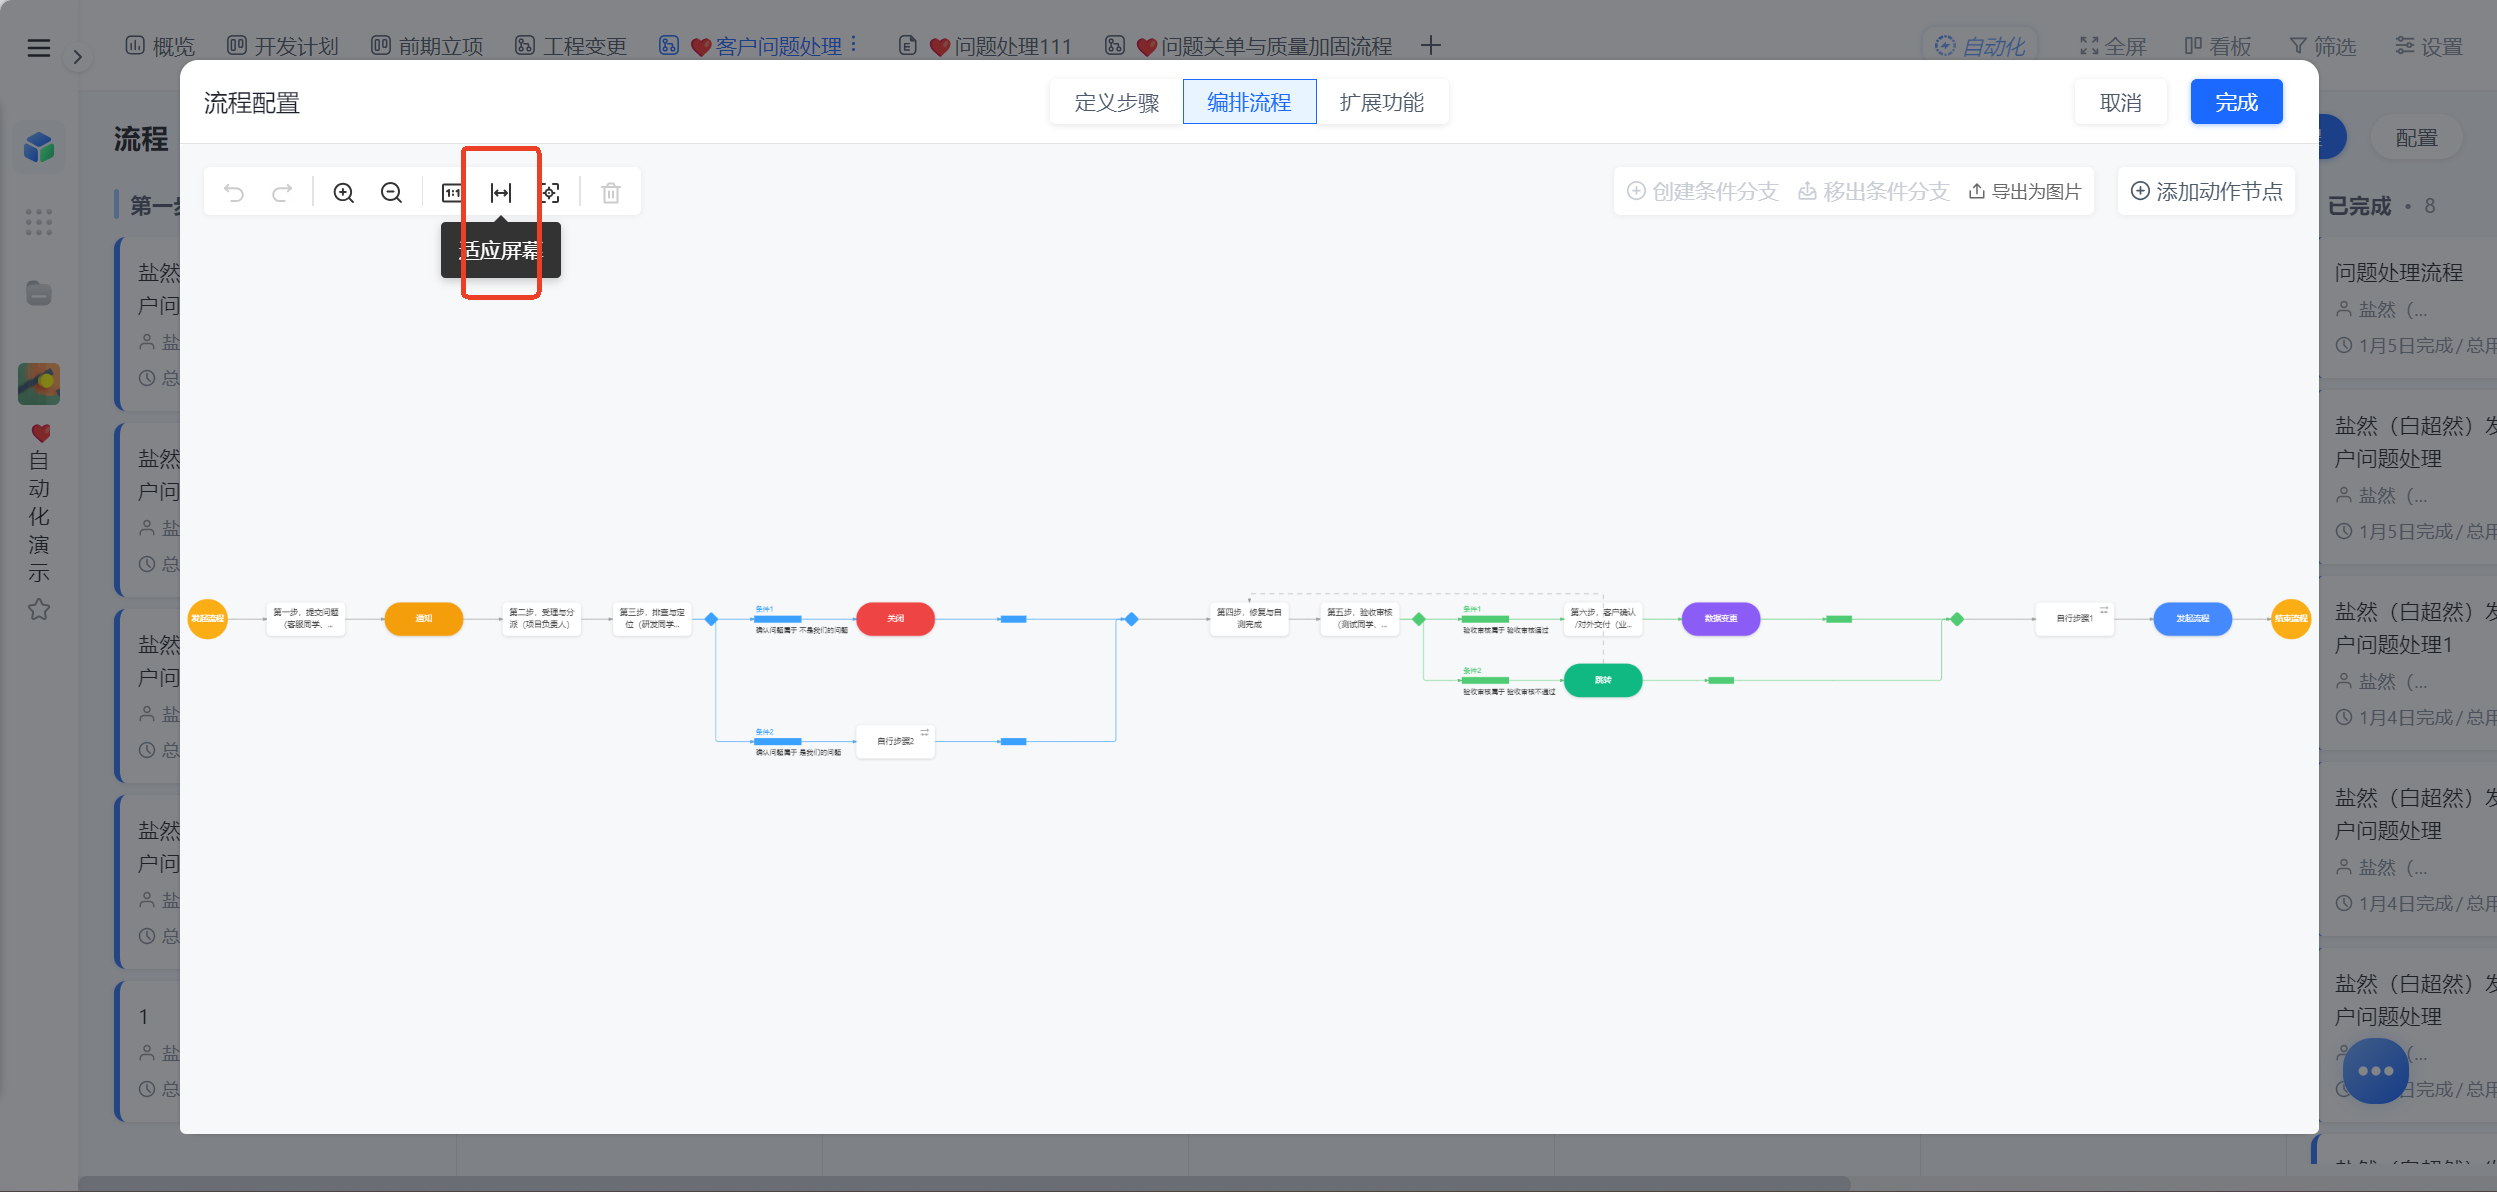Click the blue 条件1 bar before 关闭
The height and width of the screenshot is (1192, 2497).
tap(778, 619)
